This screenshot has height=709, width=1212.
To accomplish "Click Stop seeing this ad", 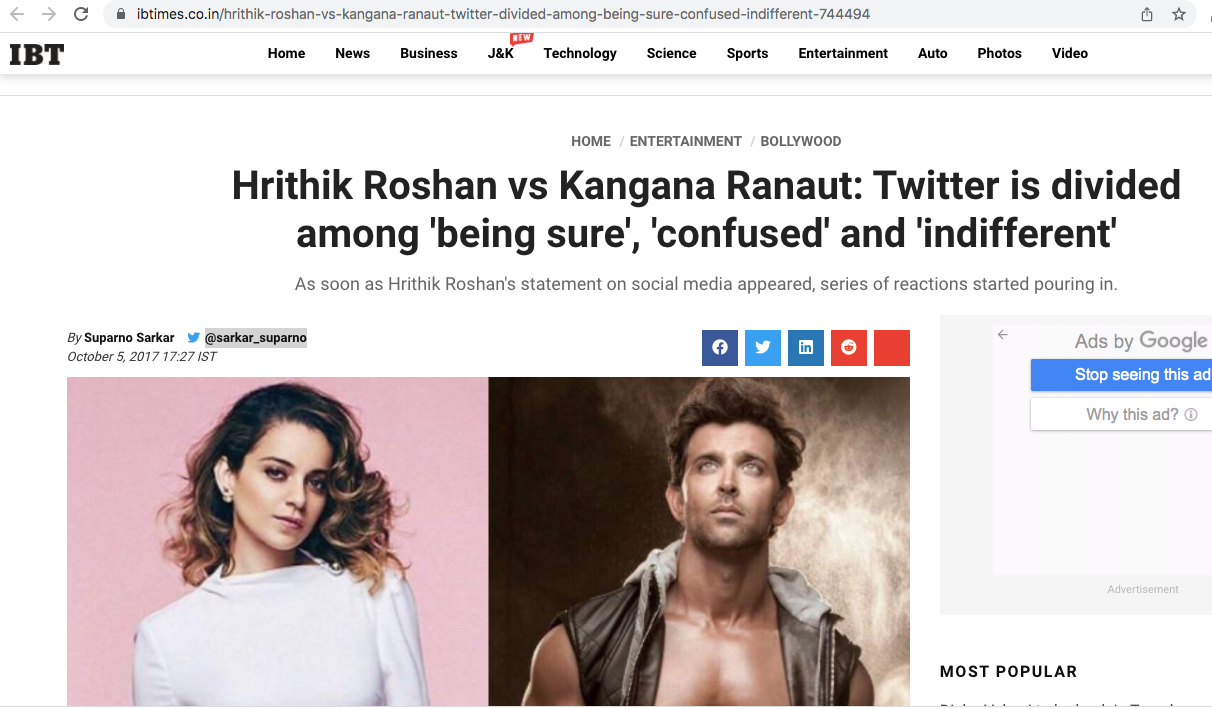I will point(1121,375).
